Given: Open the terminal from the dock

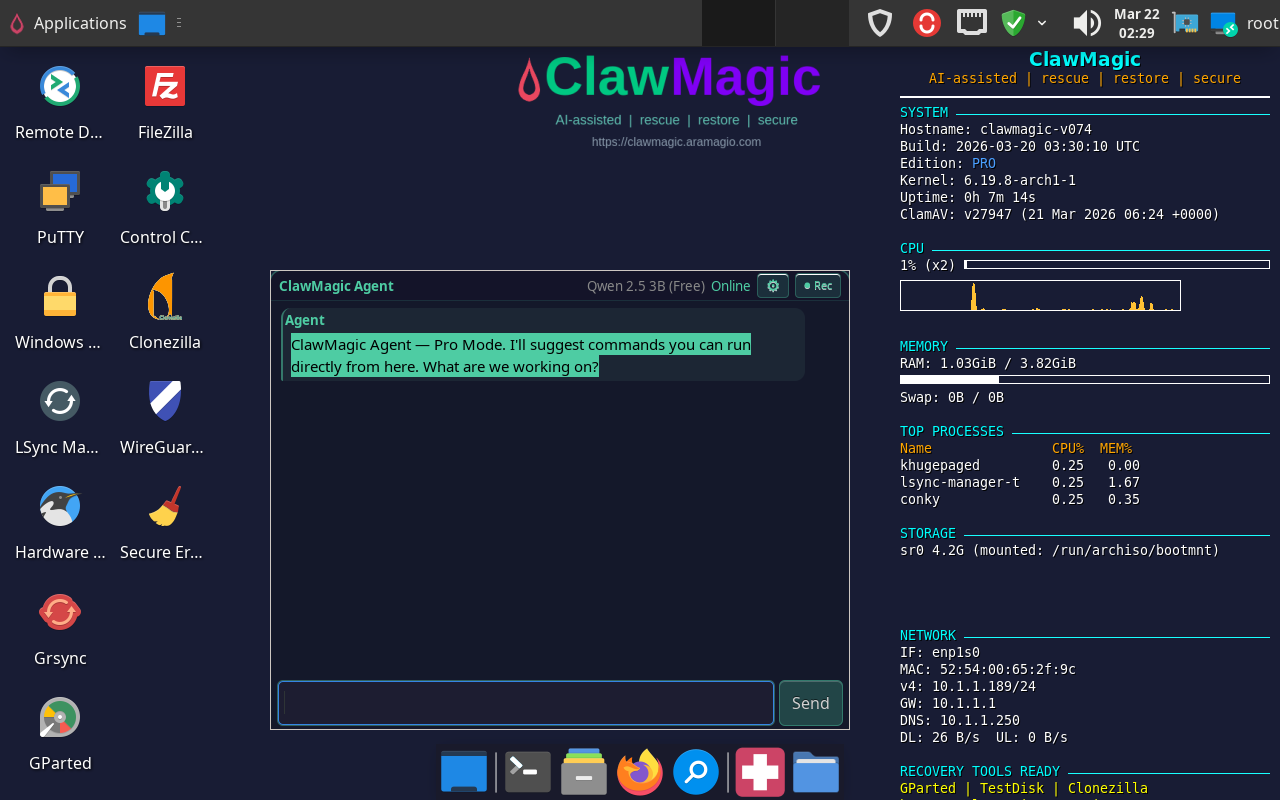Looking at the screenshot, I should pyautogui.click(x=527, y=772).
